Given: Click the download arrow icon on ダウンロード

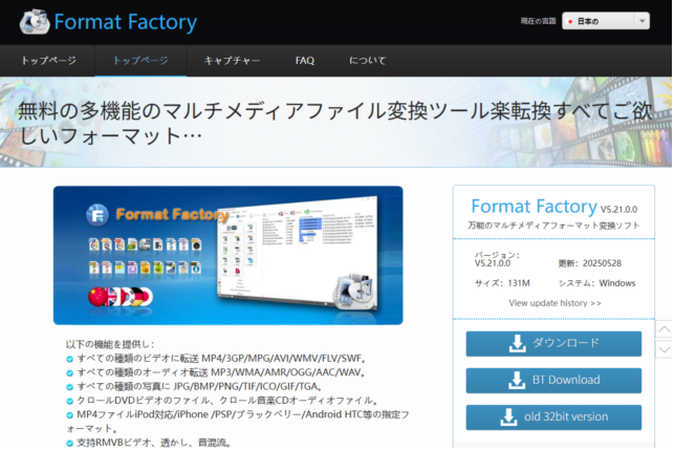Looking at the screenshot, I should pos(518,343).
